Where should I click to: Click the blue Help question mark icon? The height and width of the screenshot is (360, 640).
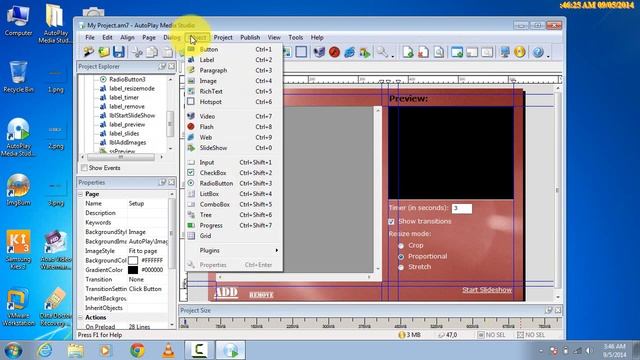(x=538, y=52)
